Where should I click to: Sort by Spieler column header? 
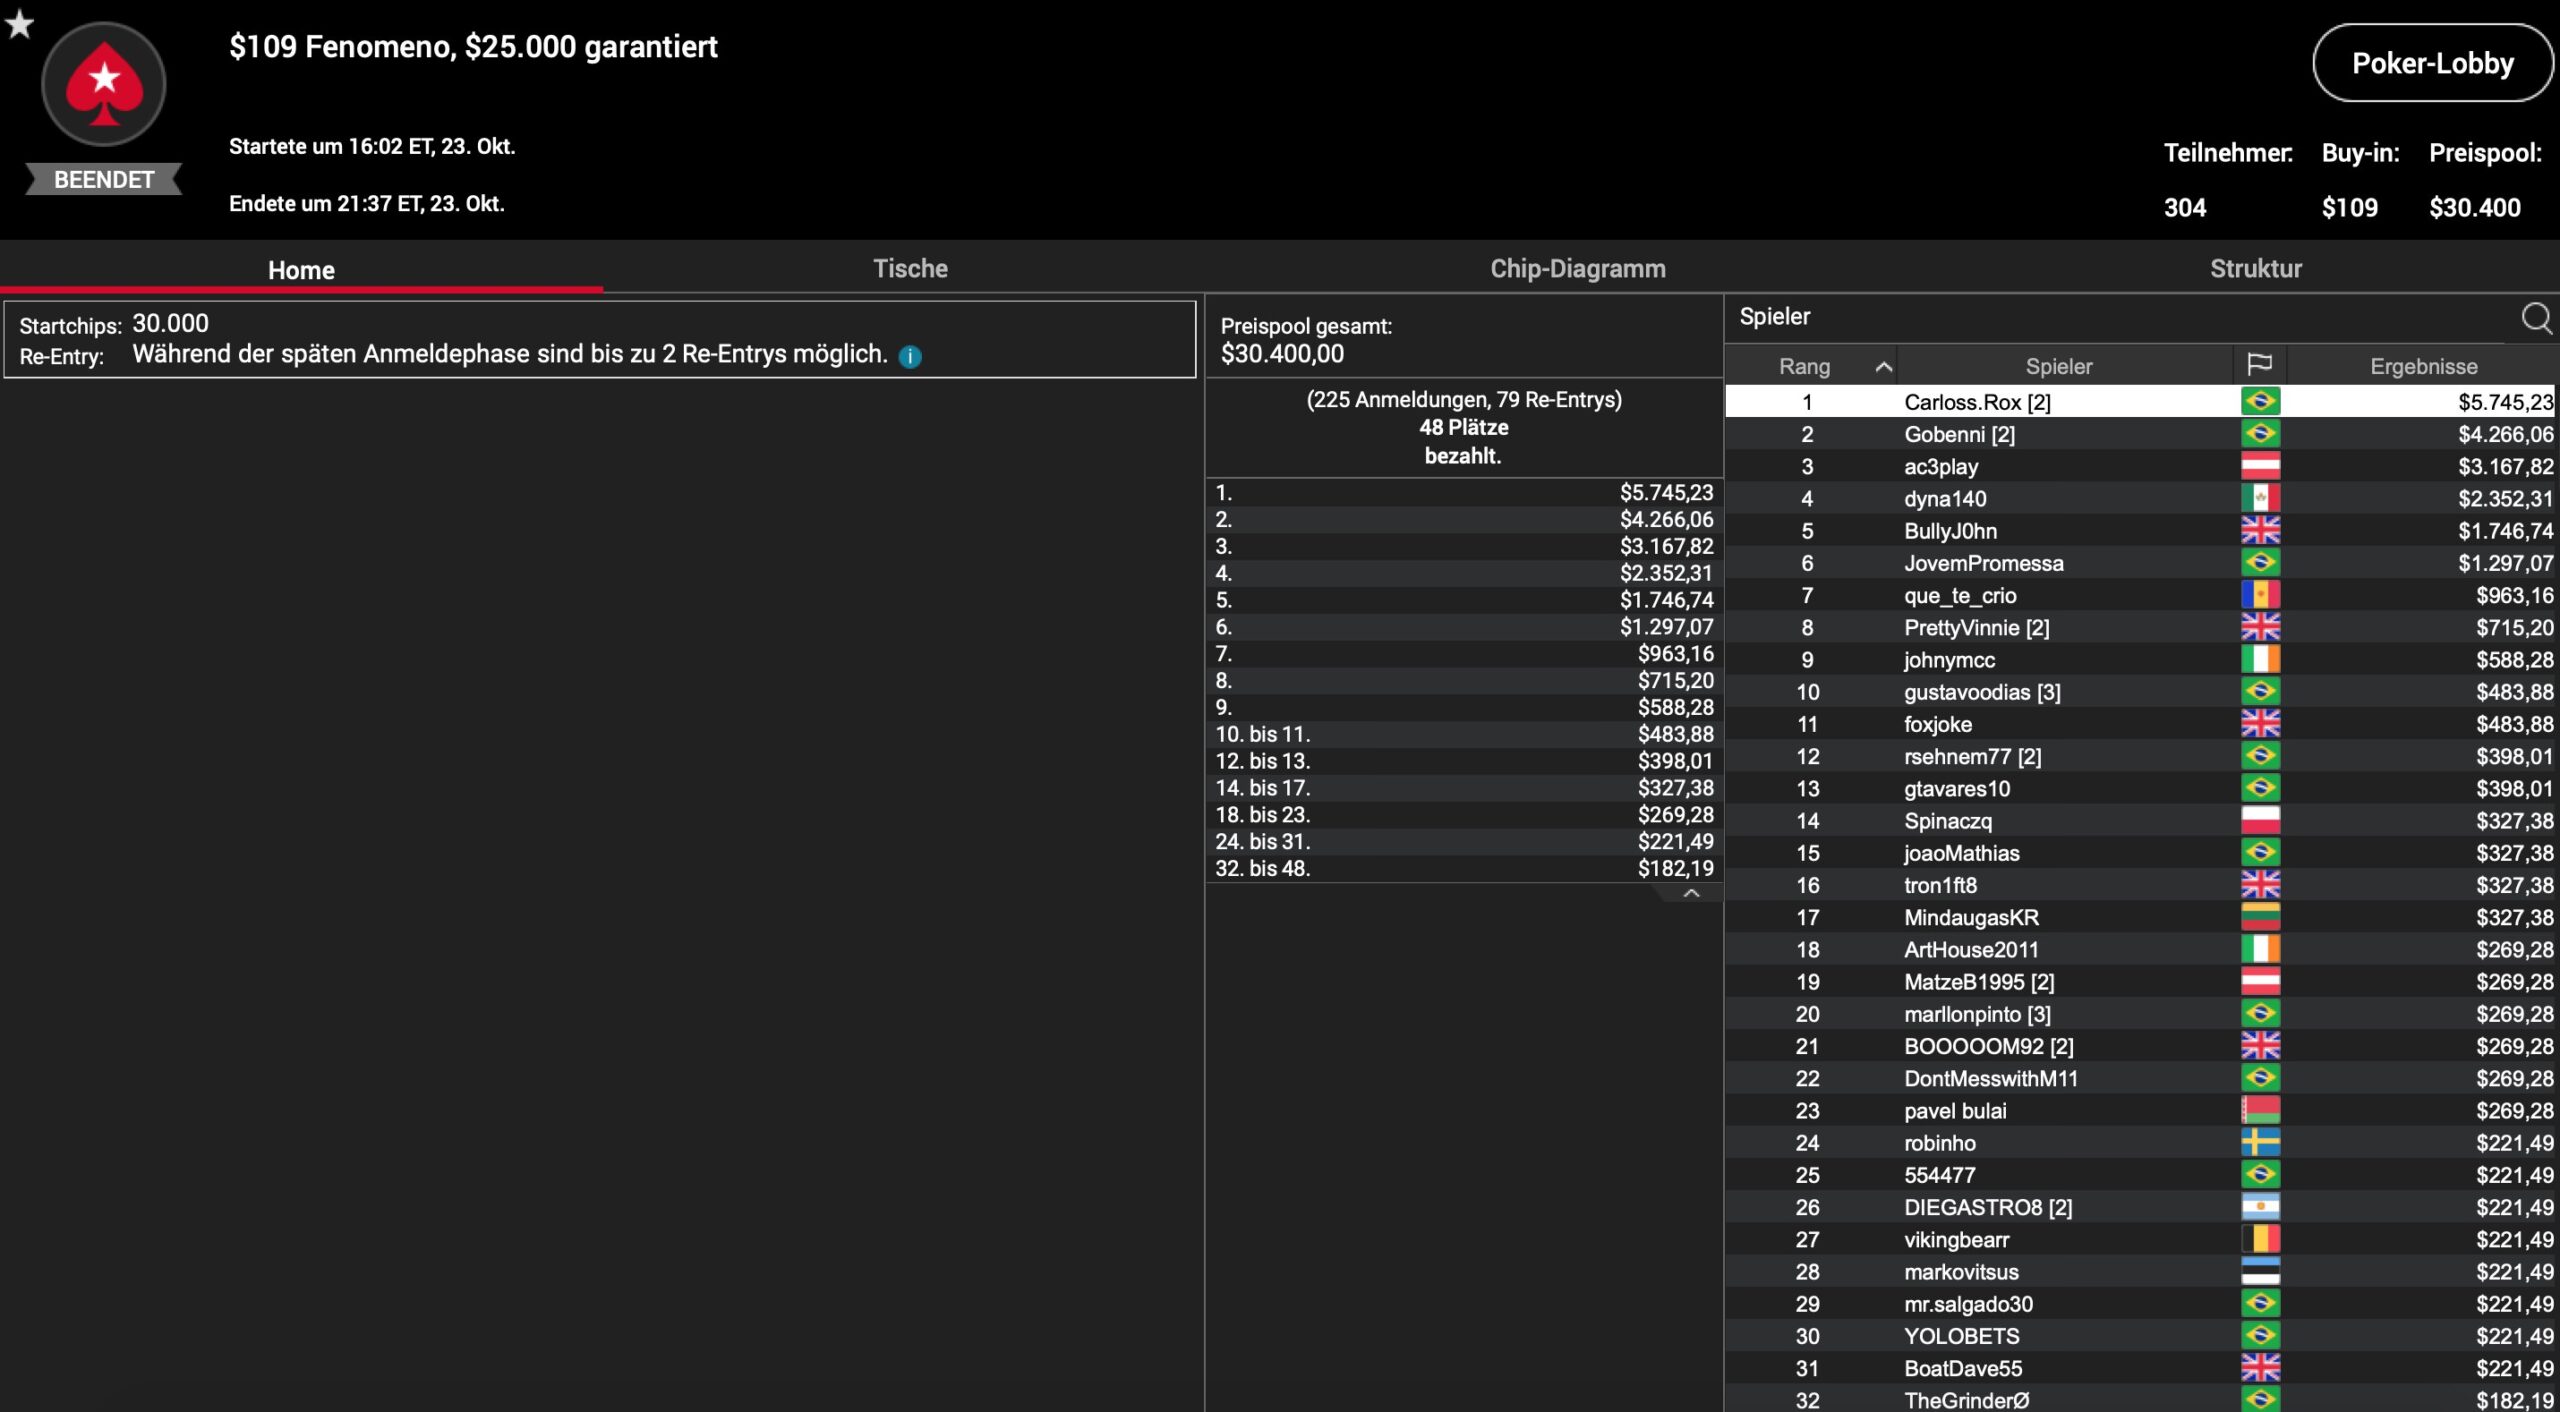click(2058, 366)
